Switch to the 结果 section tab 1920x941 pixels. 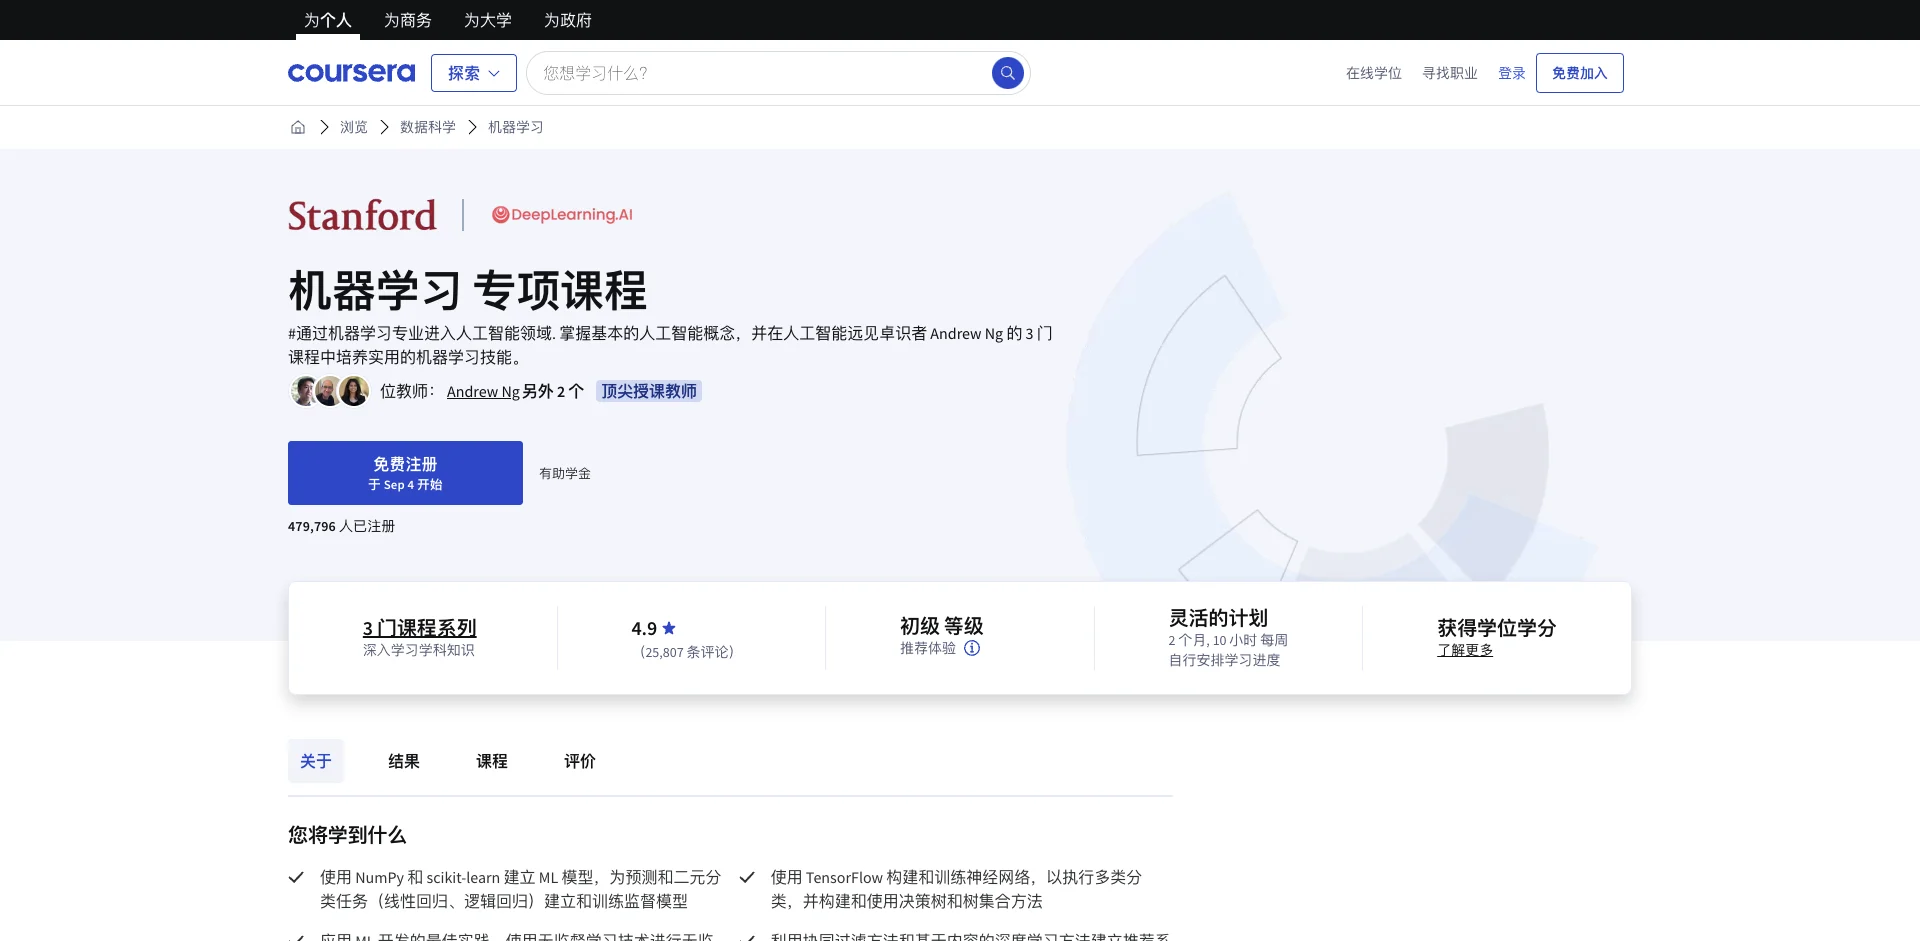(404, 761)
